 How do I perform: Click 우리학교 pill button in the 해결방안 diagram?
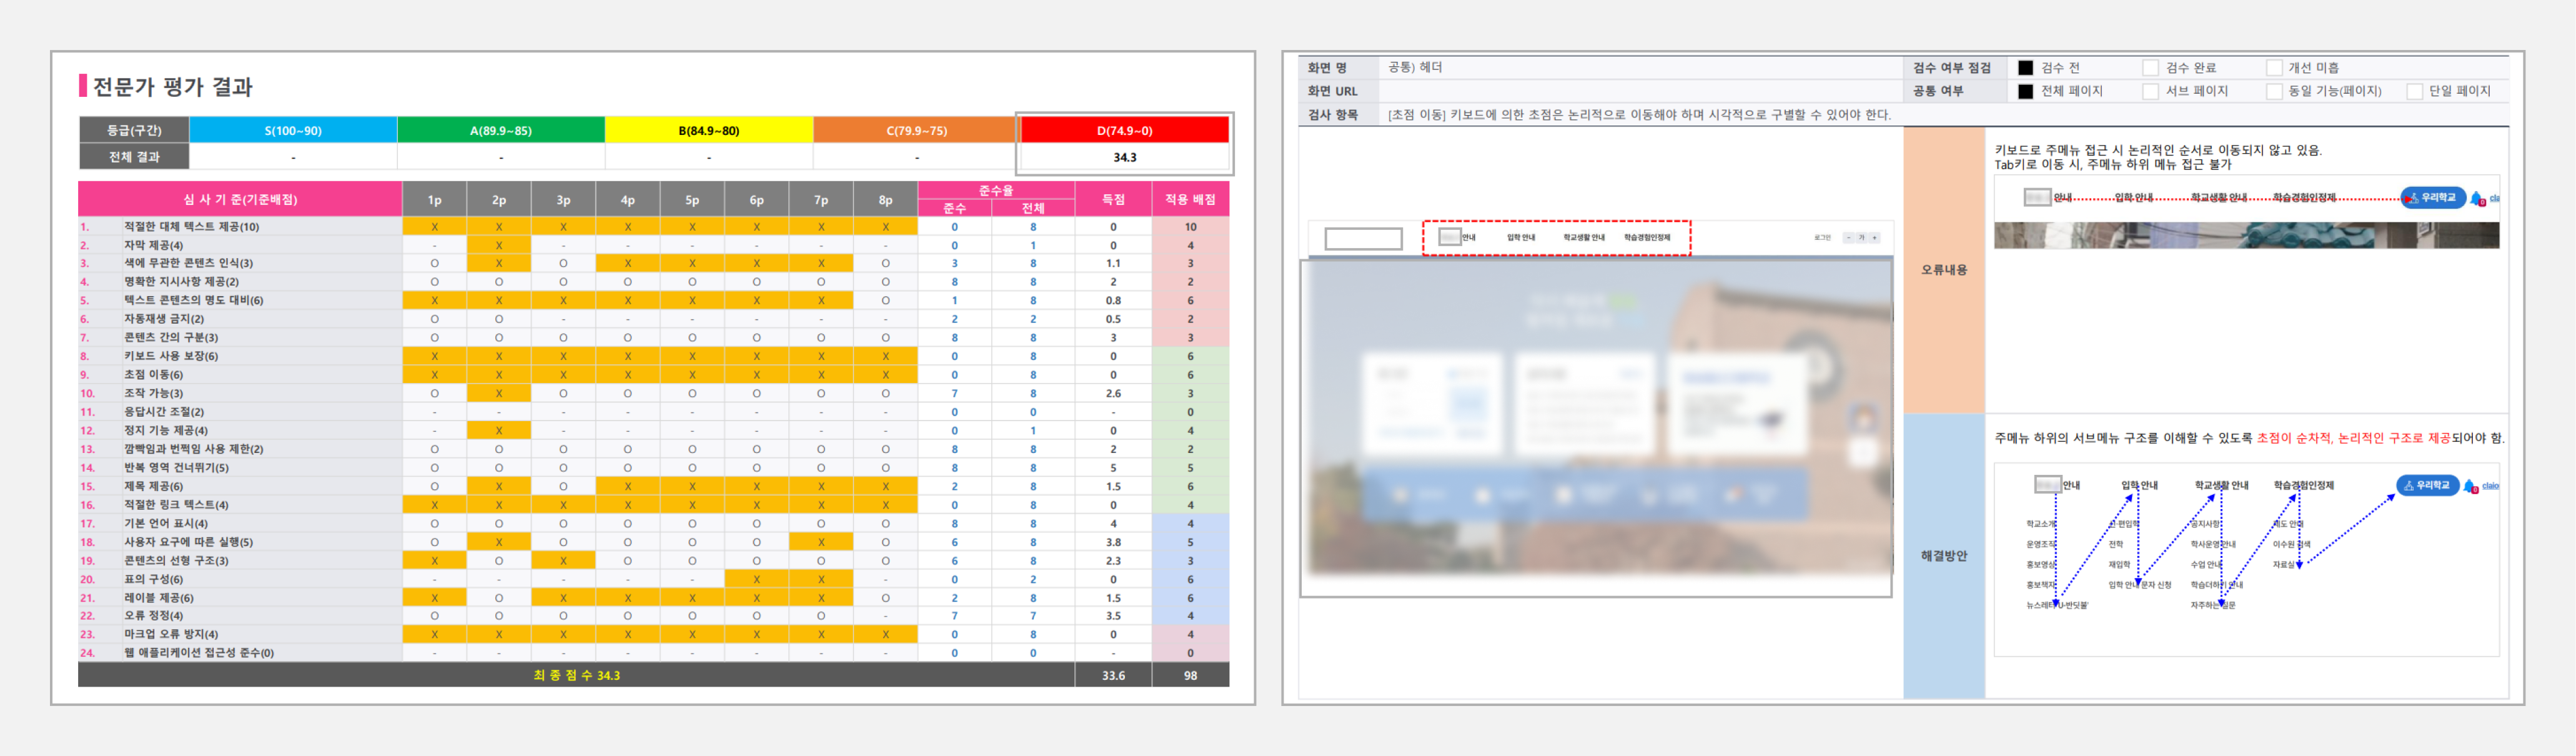(2427, 486)
